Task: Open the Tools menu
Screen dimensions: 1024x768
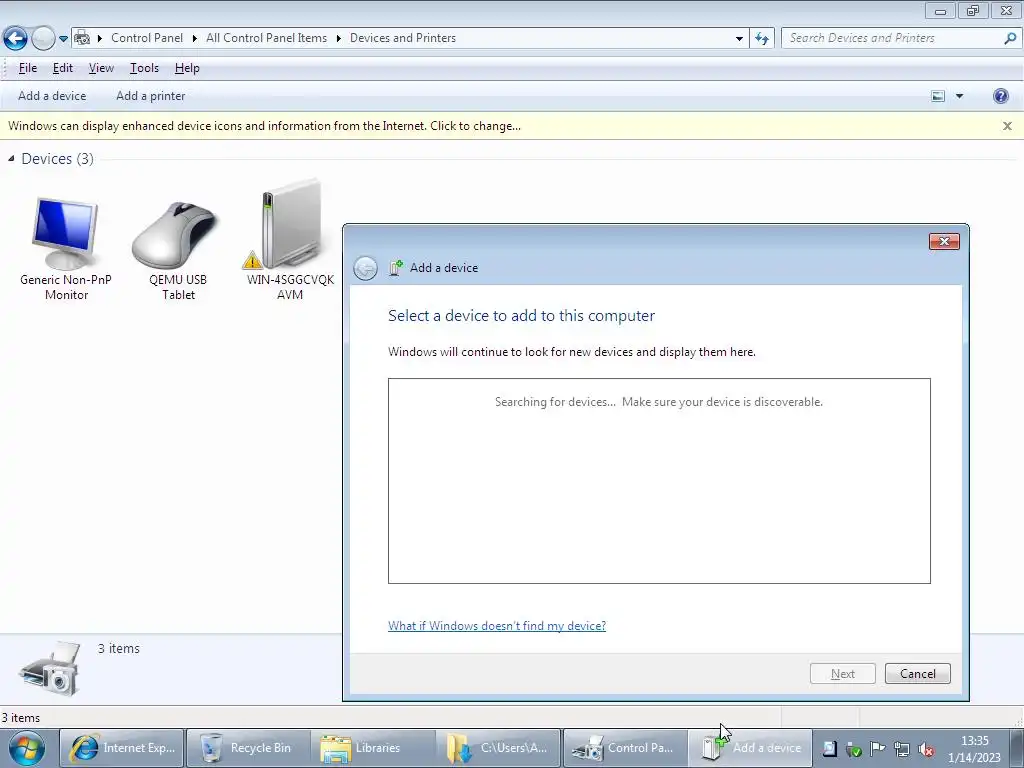Action: pos(144,68)
